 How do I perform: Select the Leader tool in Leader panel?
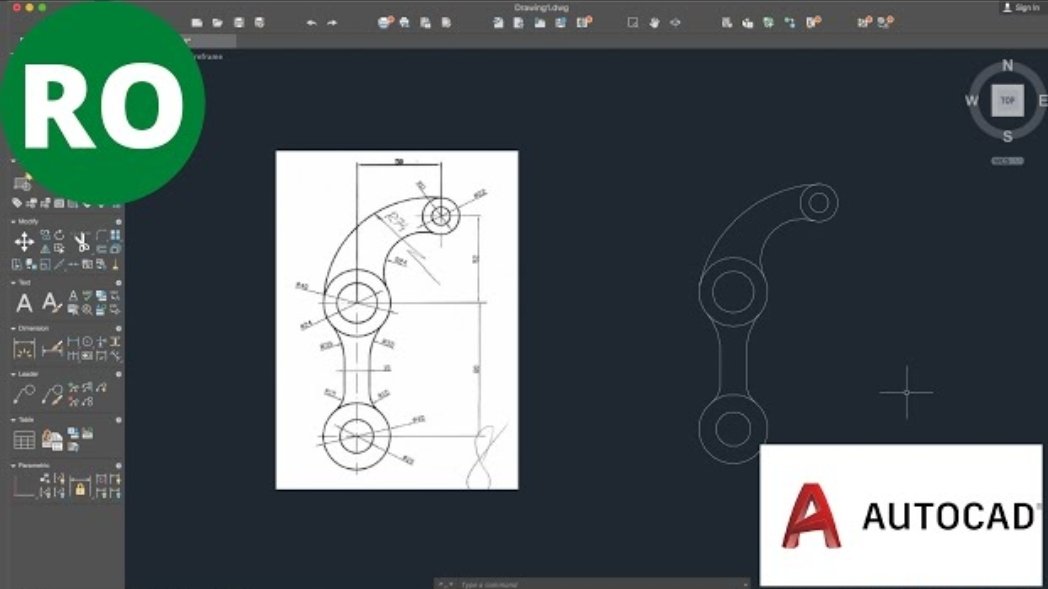(x=21, y=392)
